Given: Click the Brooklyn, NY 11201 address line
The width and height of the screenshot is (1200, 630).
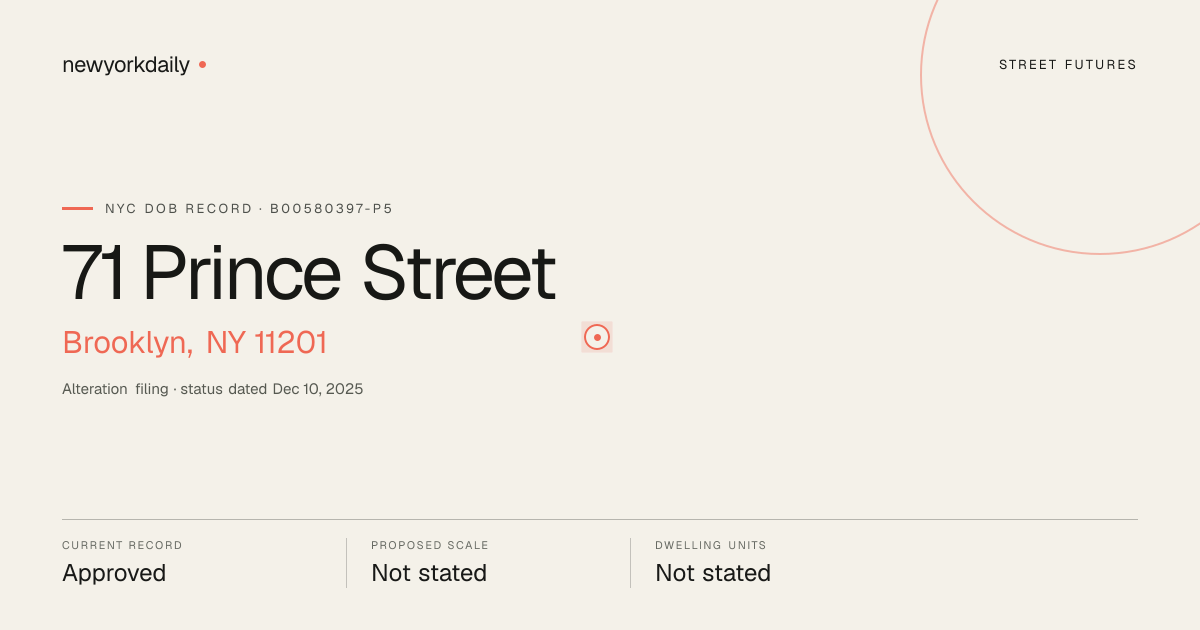Looking at the screenshot, I should click(195, 343).
